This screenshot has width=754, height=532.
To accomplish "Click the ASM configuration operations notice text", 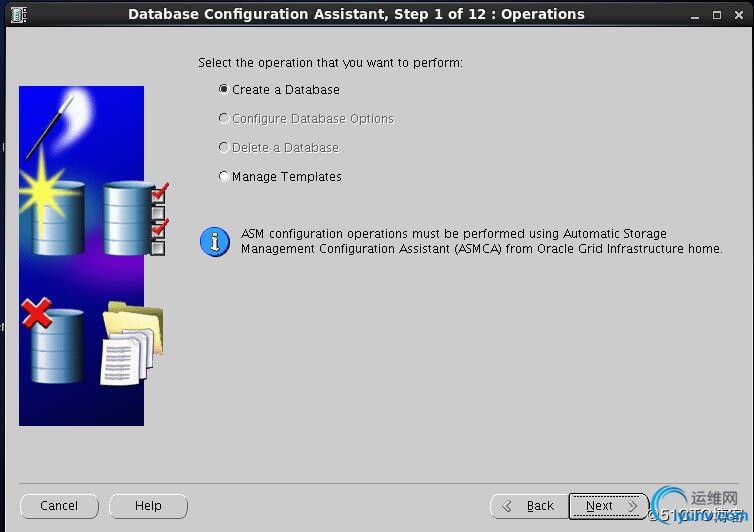I will pyautogui.click(x=481, y=241).
